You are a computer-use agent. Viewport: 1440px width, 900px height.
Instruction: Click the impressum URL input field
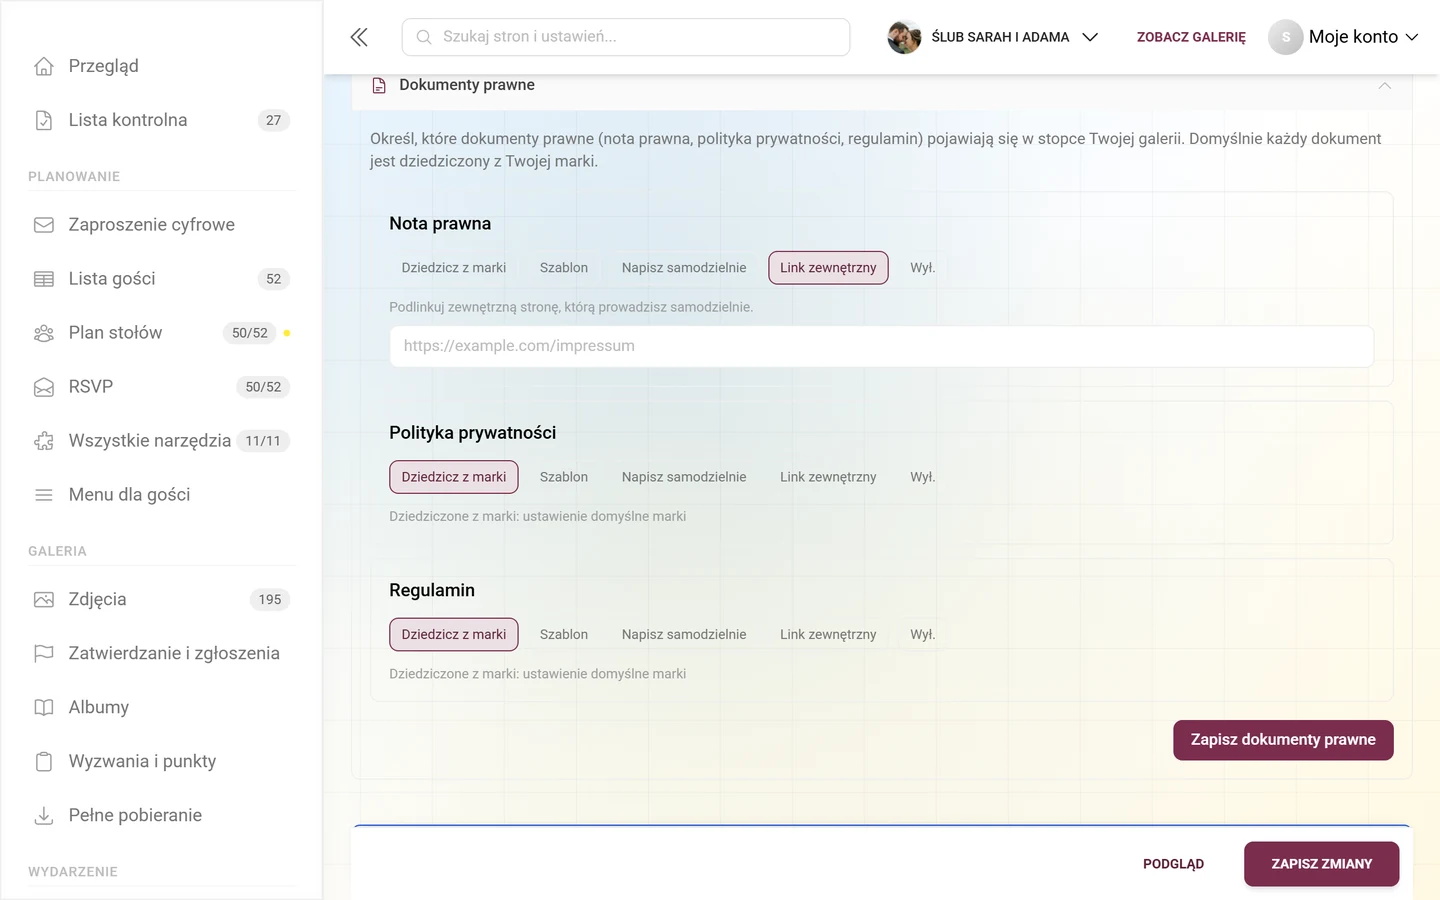pyautogui.click(x=881, y=346)
